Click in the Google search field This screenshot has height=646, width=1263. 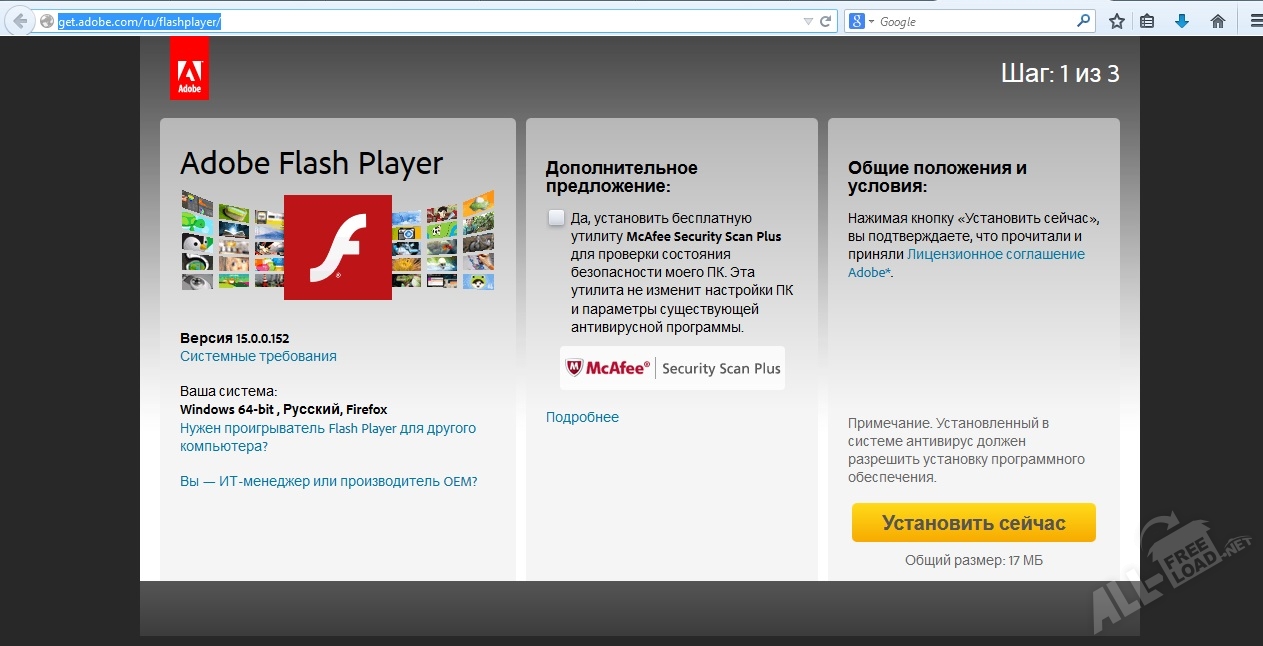tap(975, 21)
